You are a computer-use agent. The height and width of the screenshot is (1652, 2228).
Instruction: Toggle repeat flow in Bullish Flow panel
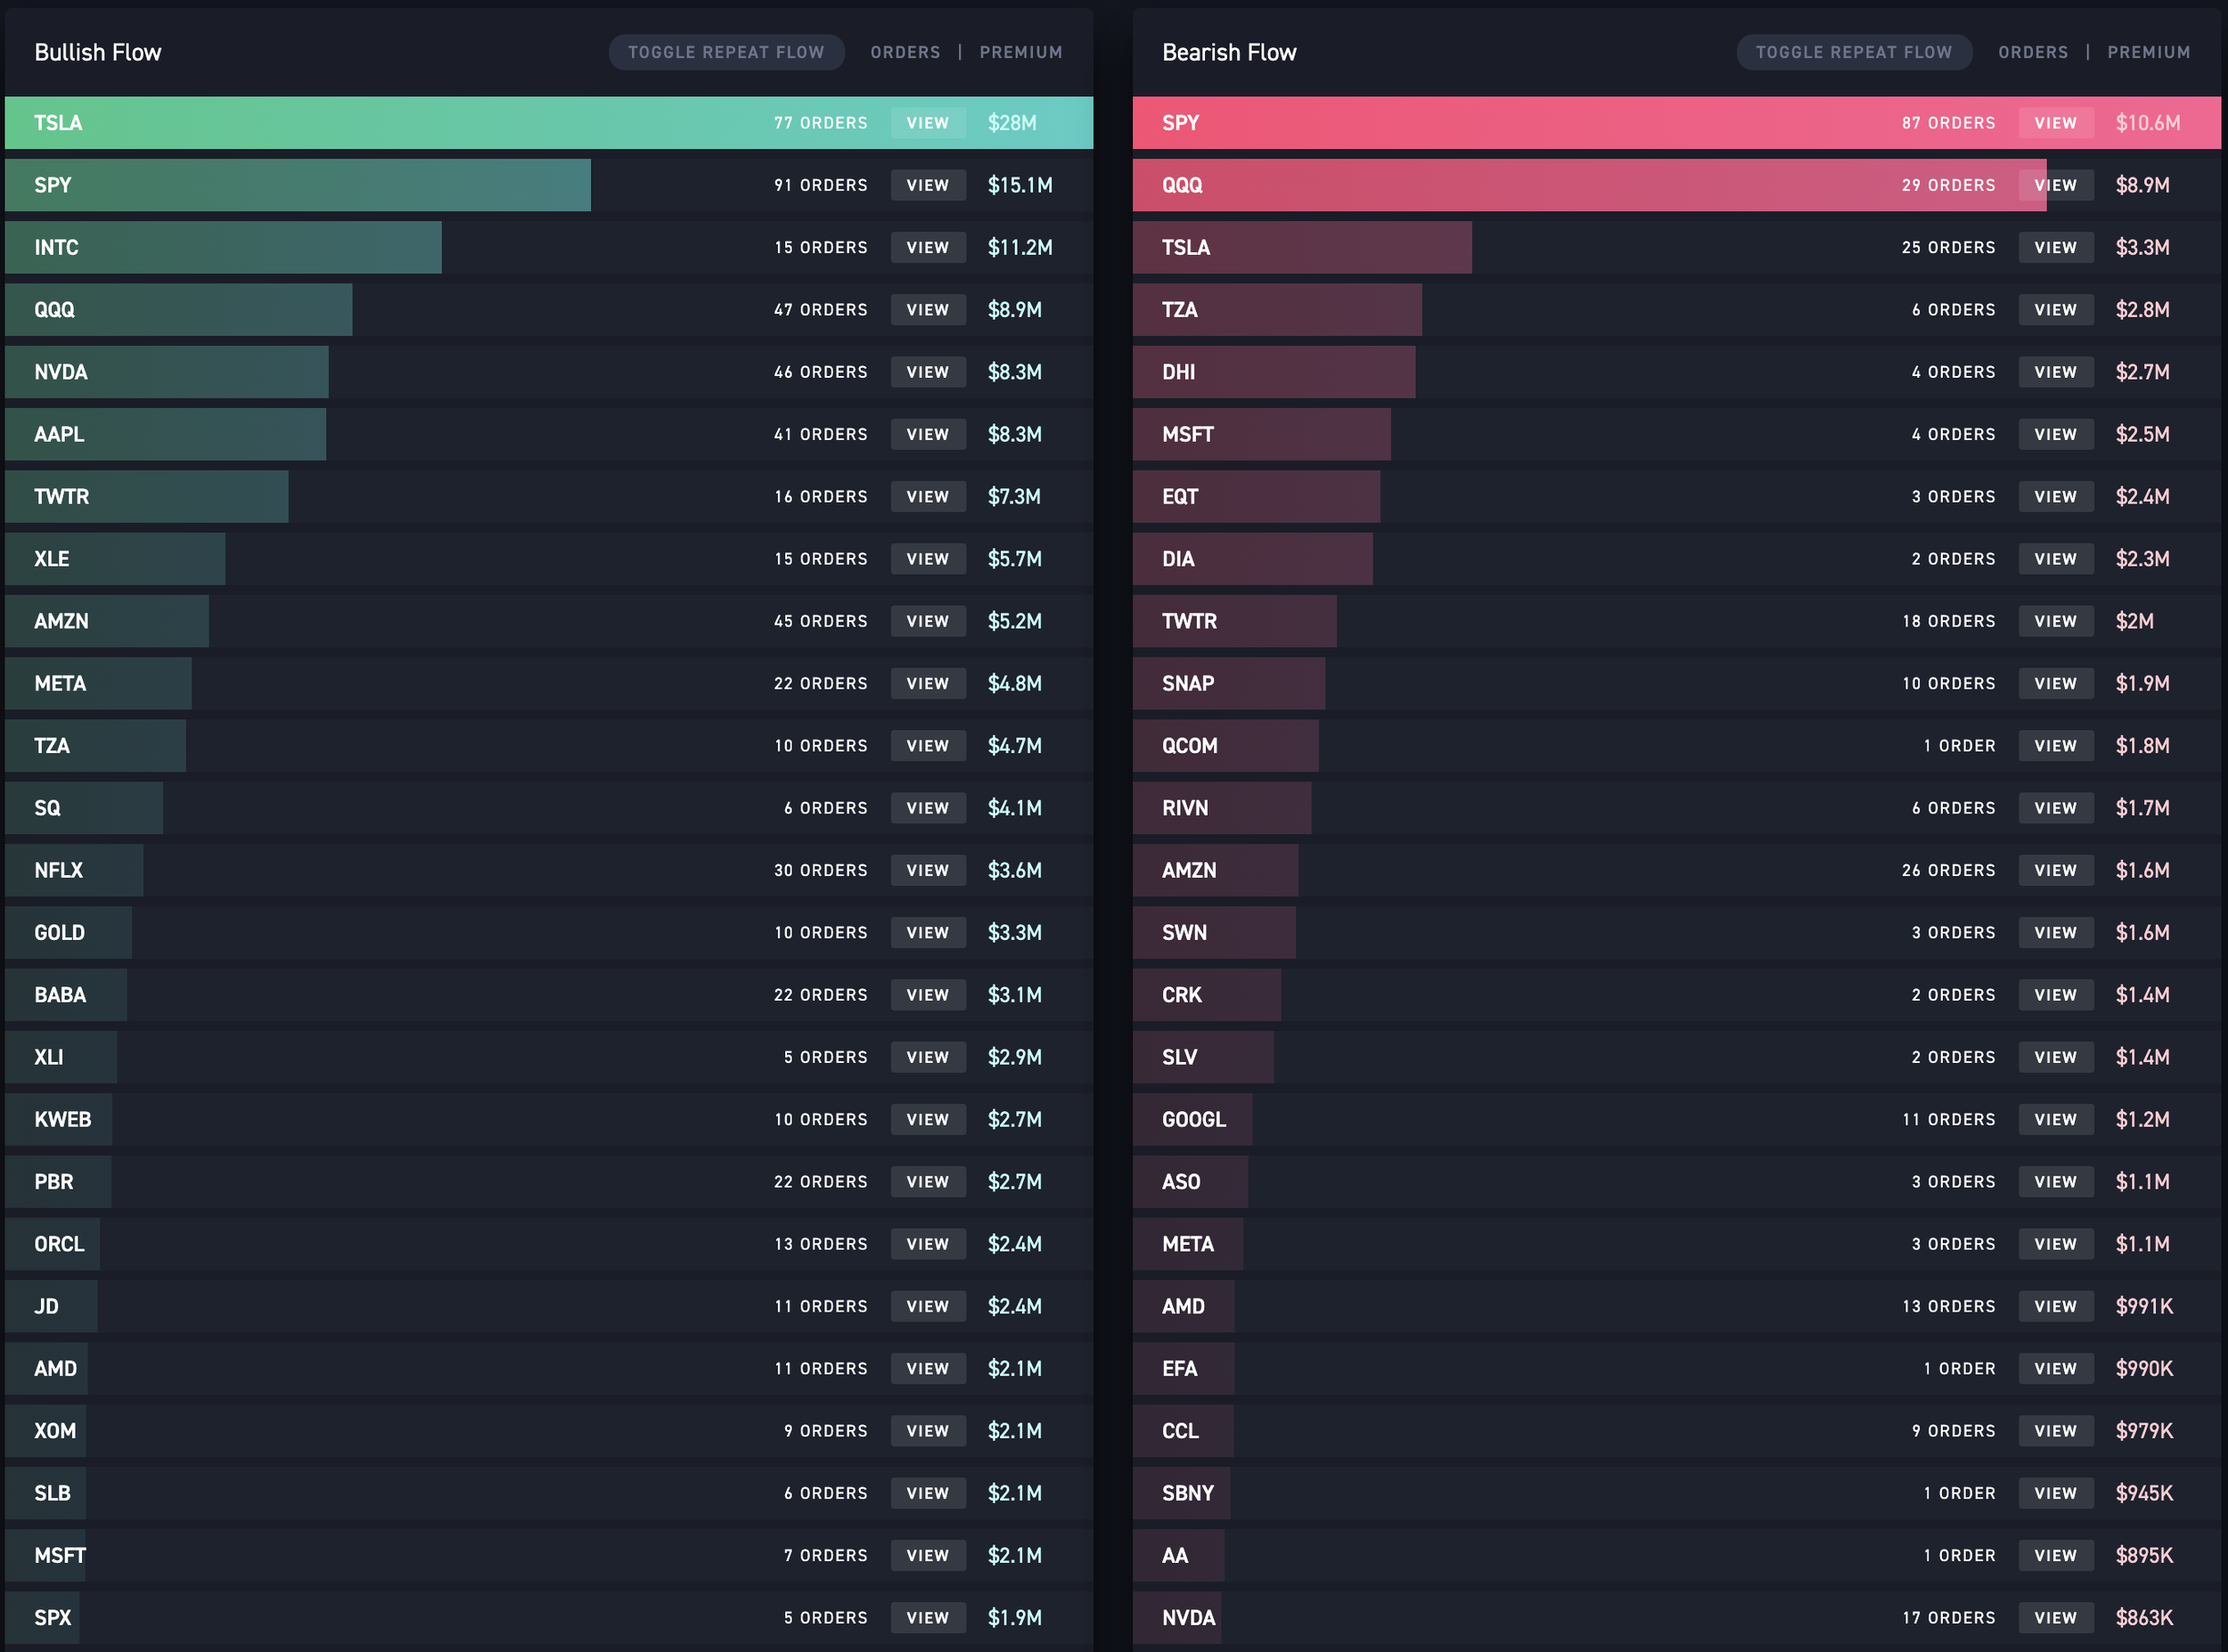point(726,52)
